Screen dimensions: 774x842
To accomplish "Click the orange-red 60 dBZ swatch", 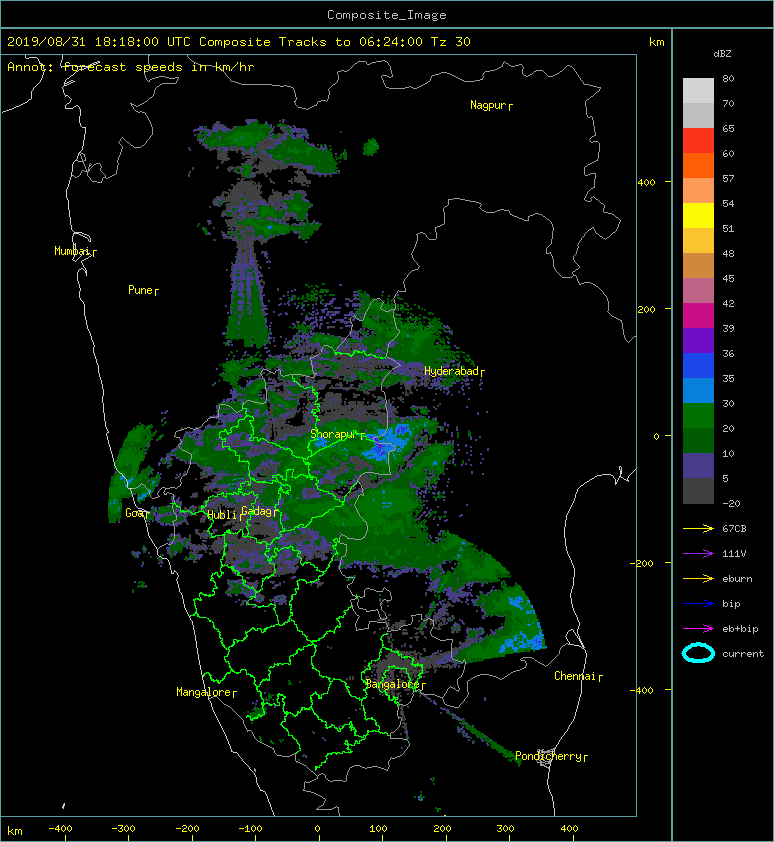I will point(698,165).
